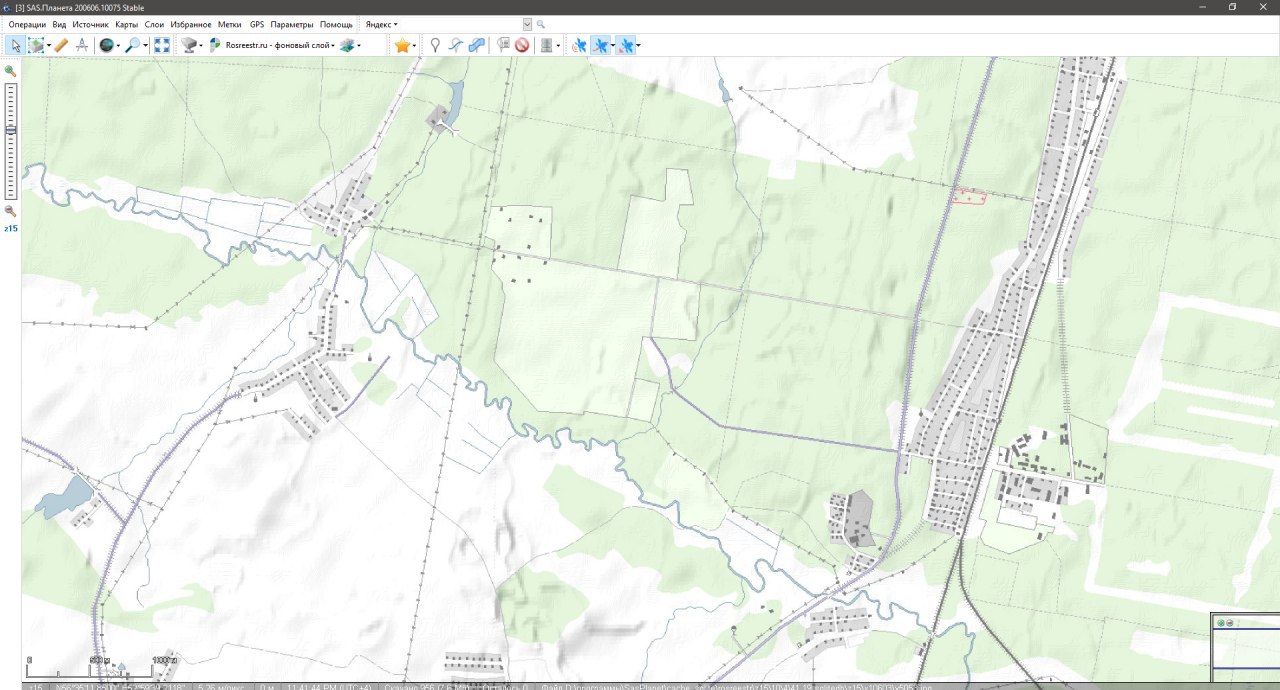The width and height of the screenshot is (1280, 690).
Task: Select the distance ruler tool
Action: pyautogui.click(x=61, y=45)
